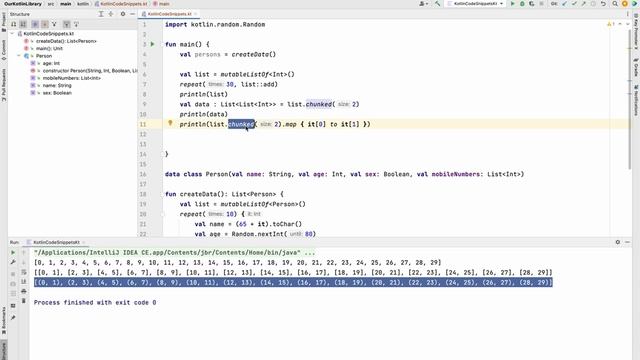Switch to the KotlinCodeSnippets.kt editor tab
Viewport: 640px width, 360px height.
point(169,14)
